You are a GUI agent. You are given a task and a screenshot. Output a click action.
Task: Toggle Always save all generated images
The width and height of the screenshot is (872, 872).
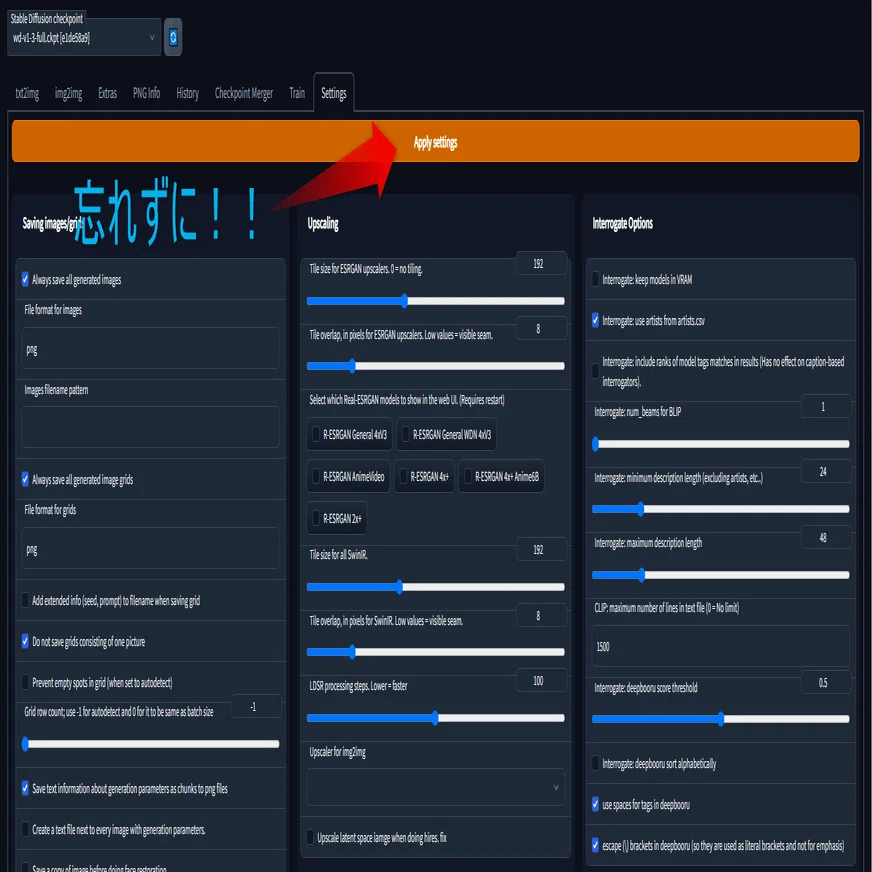(25, 279)
